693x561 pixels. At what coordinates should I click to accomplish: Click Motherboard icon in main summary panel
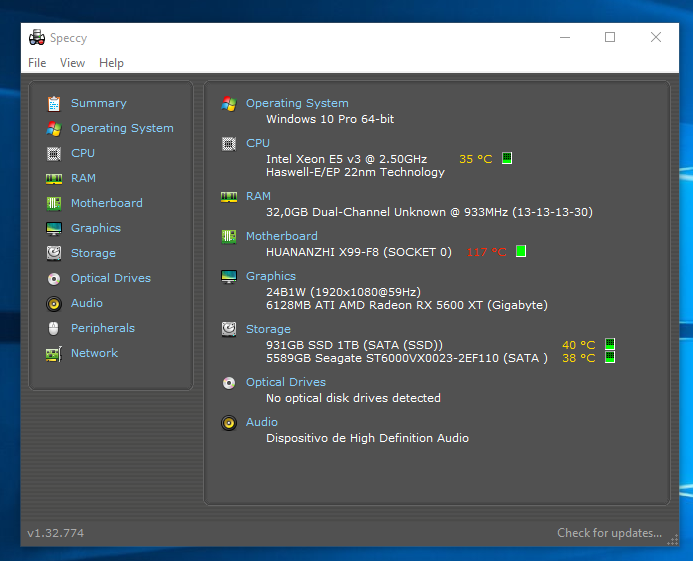click(229, 237)
